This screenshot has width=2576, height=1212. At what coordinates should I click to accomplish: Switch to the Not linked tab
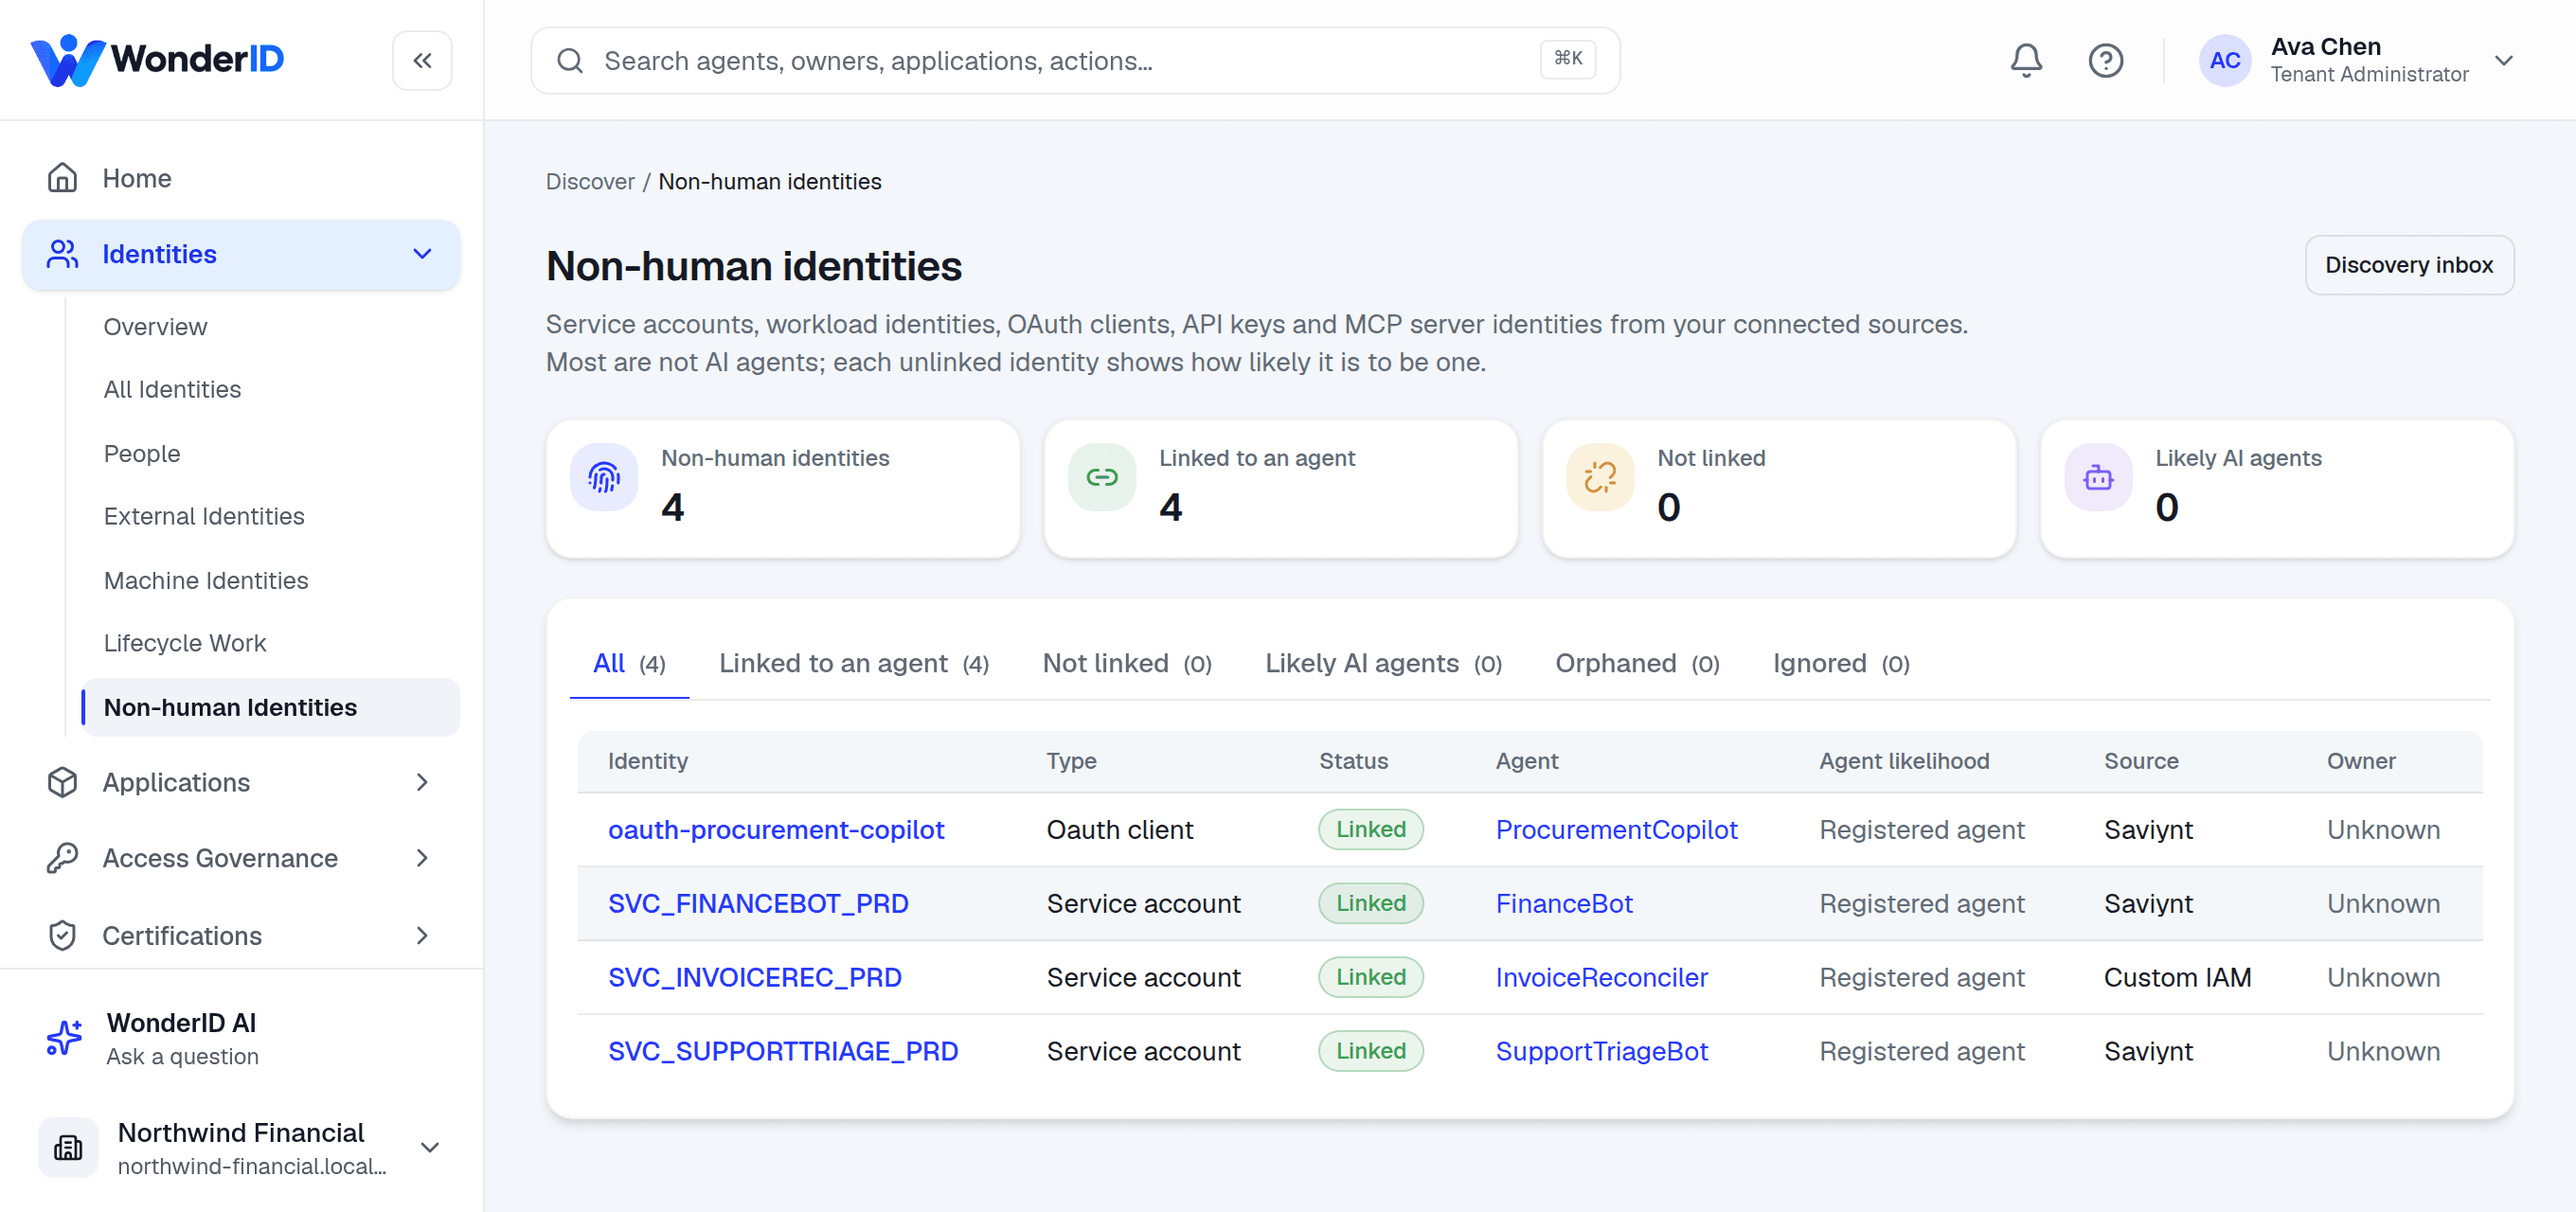[x=1127, y=663]
